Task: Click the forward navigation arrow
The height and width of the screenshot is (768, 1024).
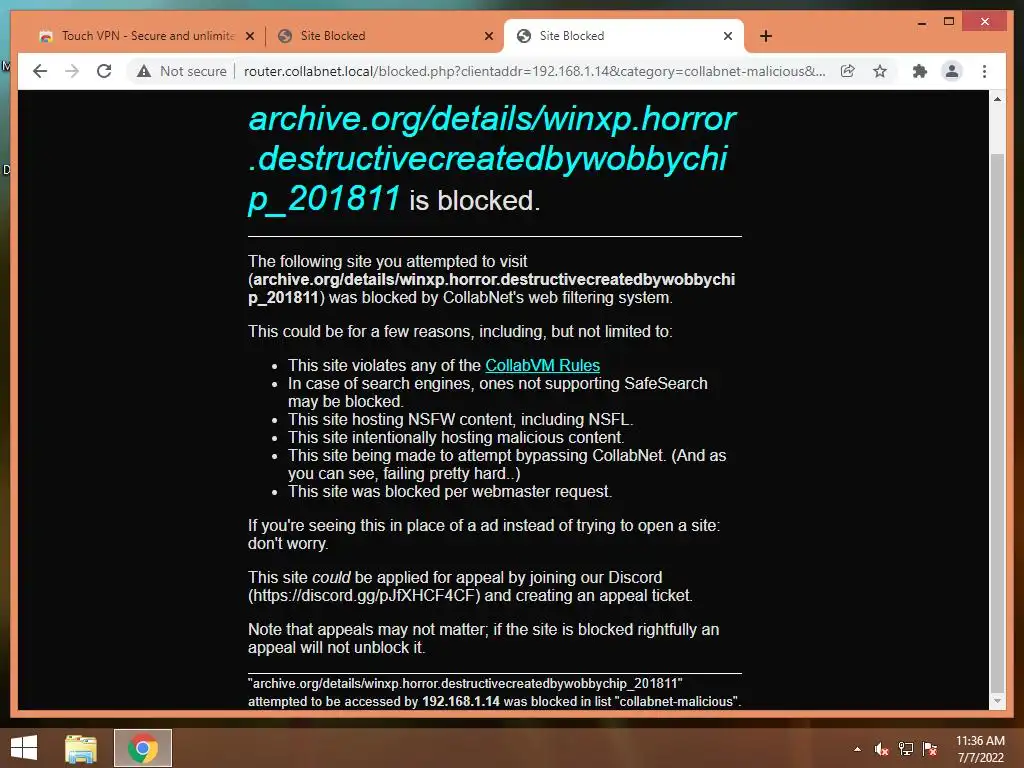Action: [72, 71]
